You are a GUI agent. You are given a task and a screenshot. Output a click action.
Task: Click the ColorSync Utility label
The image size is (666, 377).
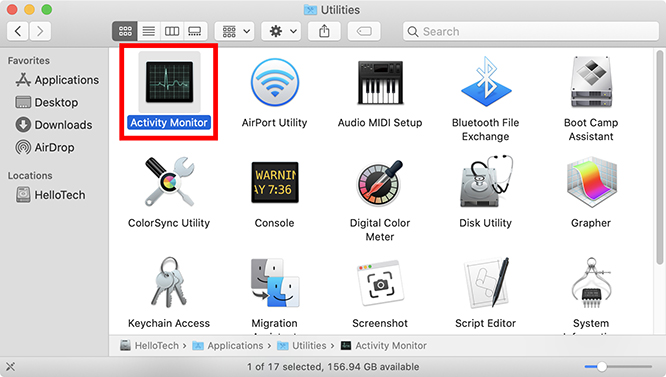point(169,223)
